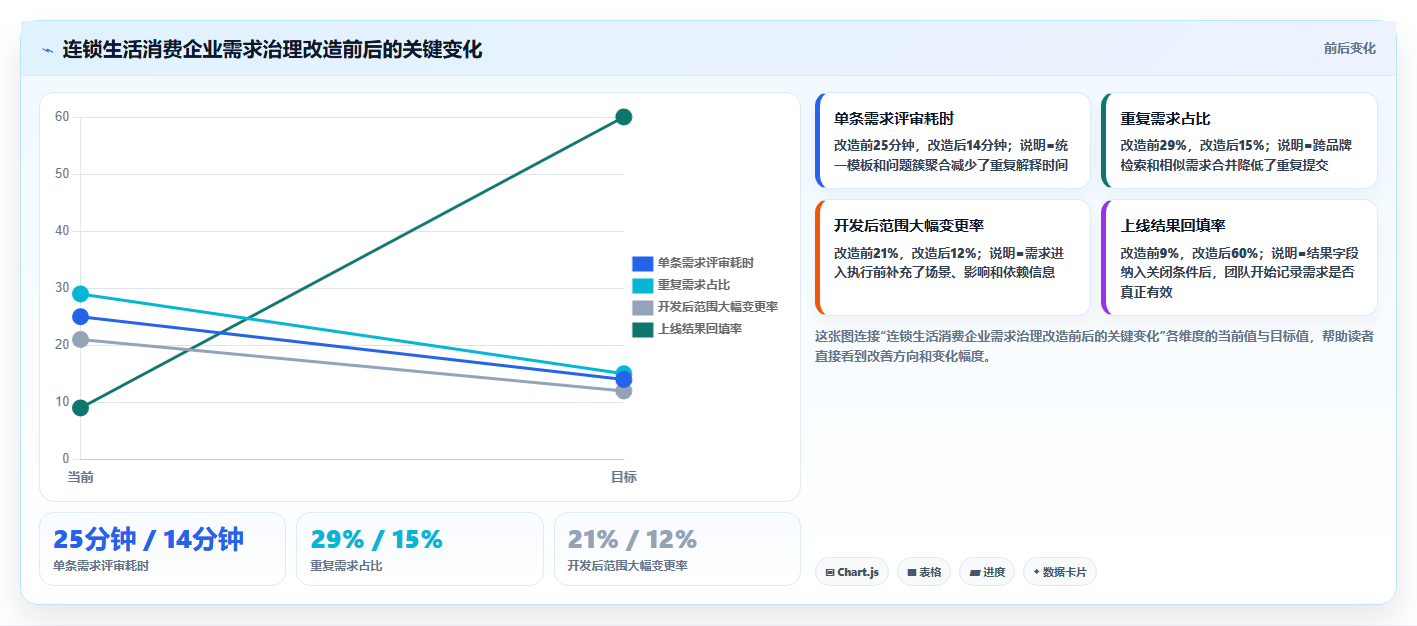Viewport: 1417px width, 626px height.
Task: Open the 开发后范围大幅变更率 detail card
Action: coord(952,258)
